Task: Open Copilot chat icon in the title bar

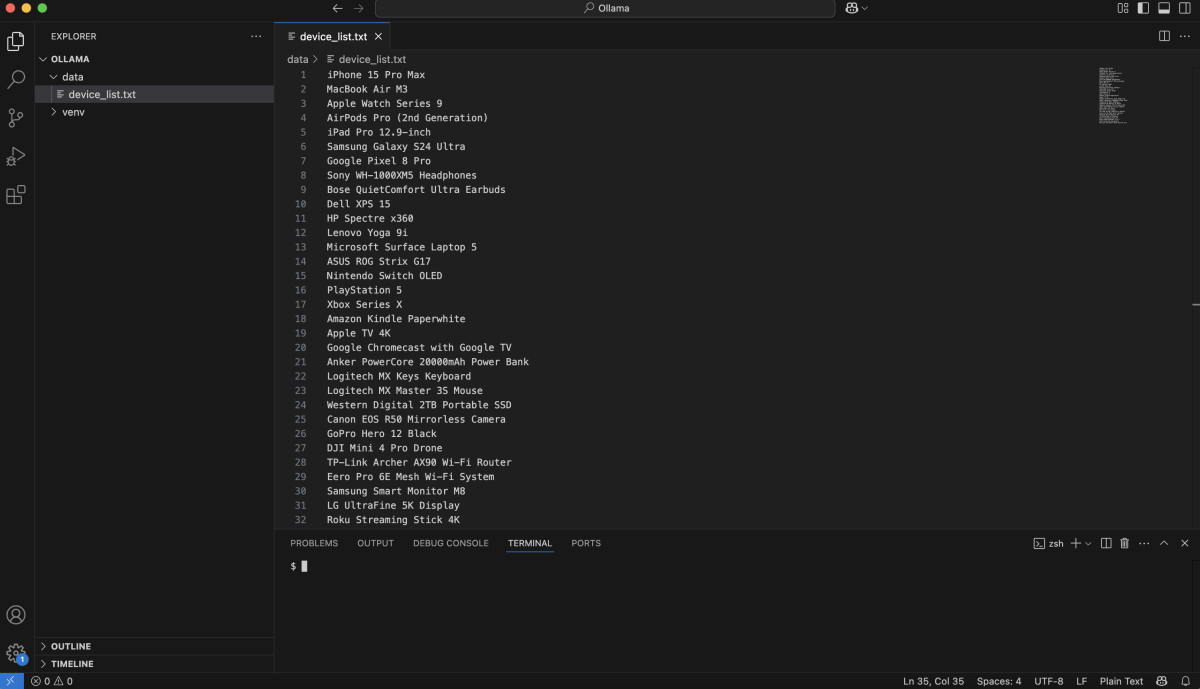Action: (851, 8)
